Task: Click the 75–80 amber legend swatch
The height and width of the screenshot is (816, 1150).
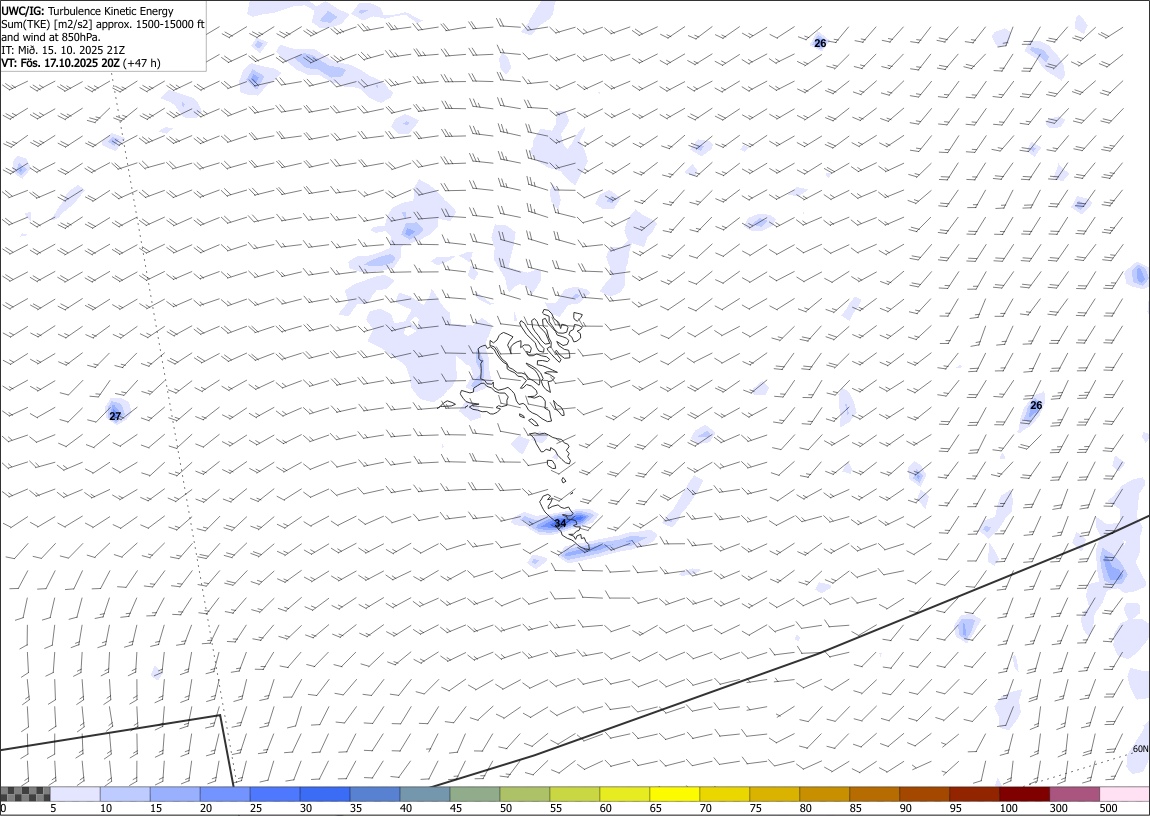Action: tap(774, 794)
